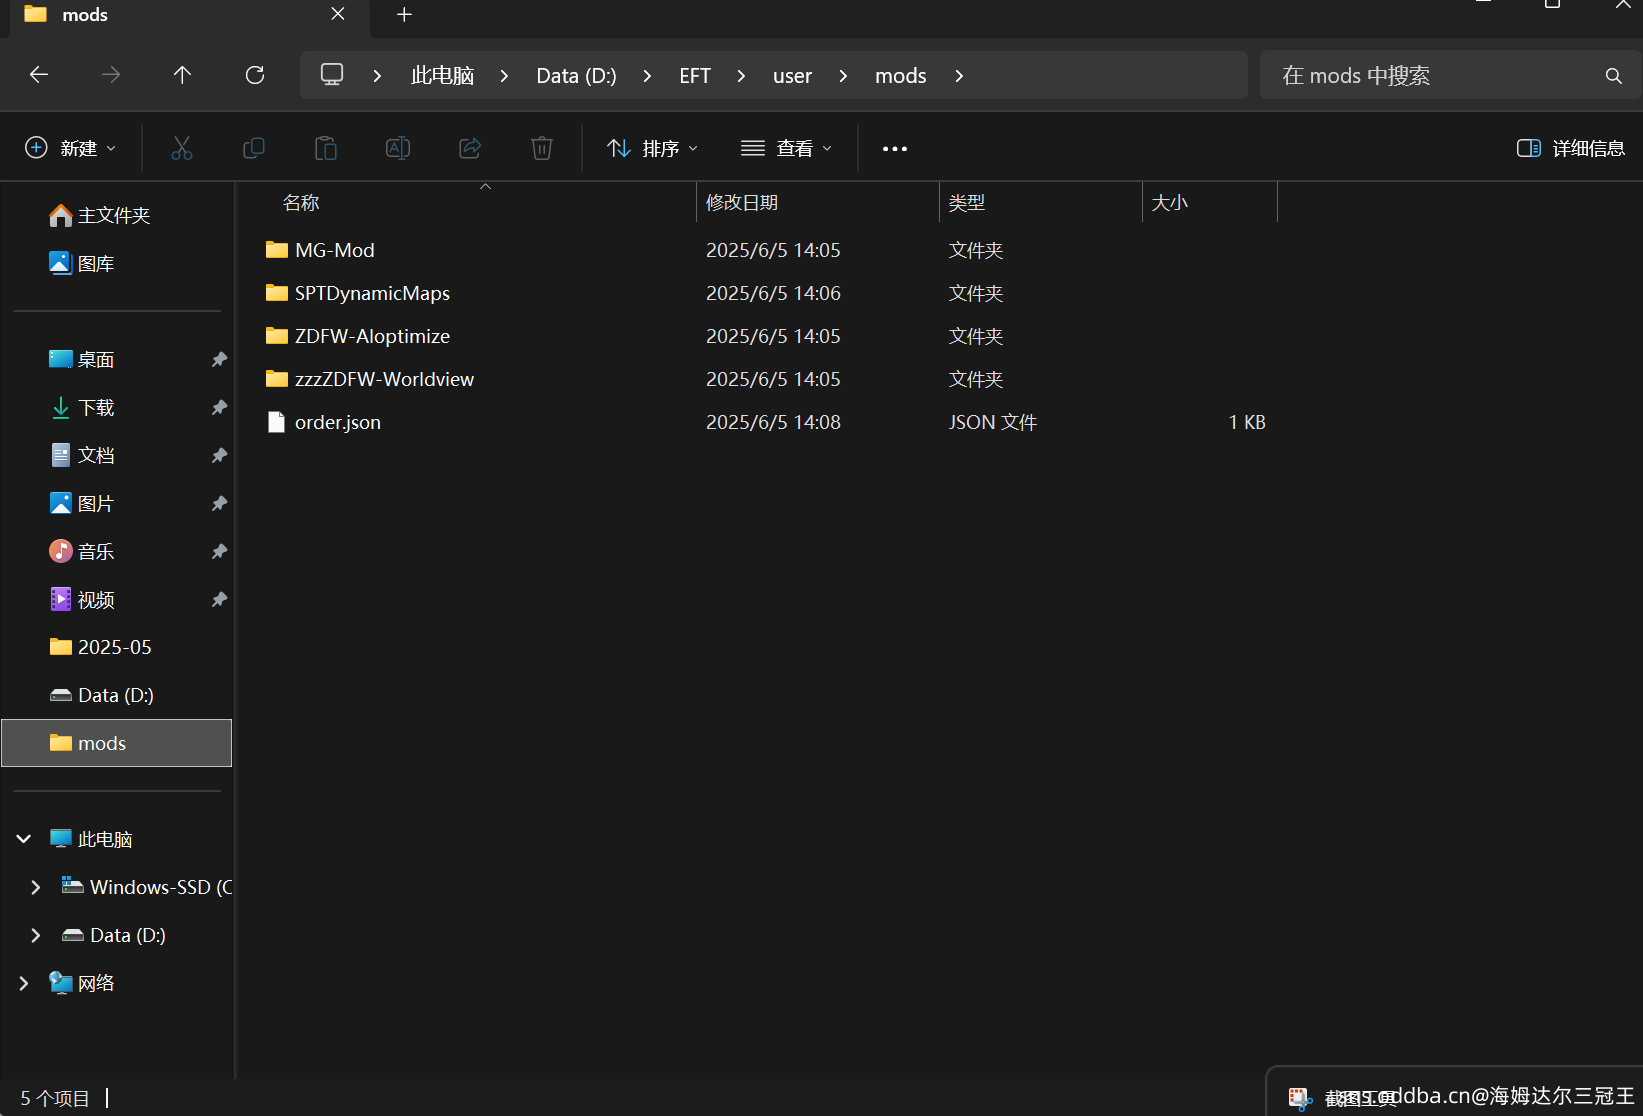Screen dimensions: 1643x1116
Task: Expand the Windows-SSD drive node
Action: [36, 887]
